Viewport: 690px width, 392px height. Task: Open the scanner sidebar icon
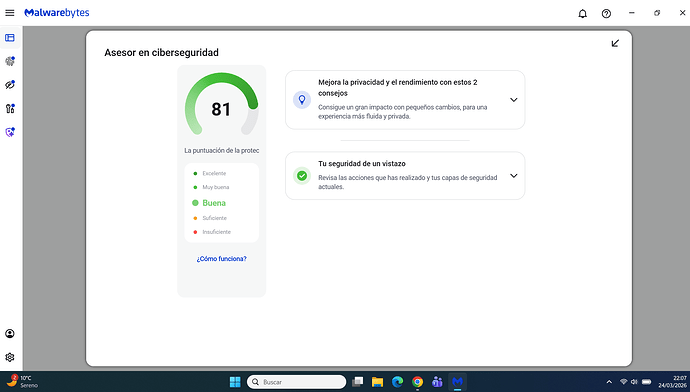coord(10,61)
